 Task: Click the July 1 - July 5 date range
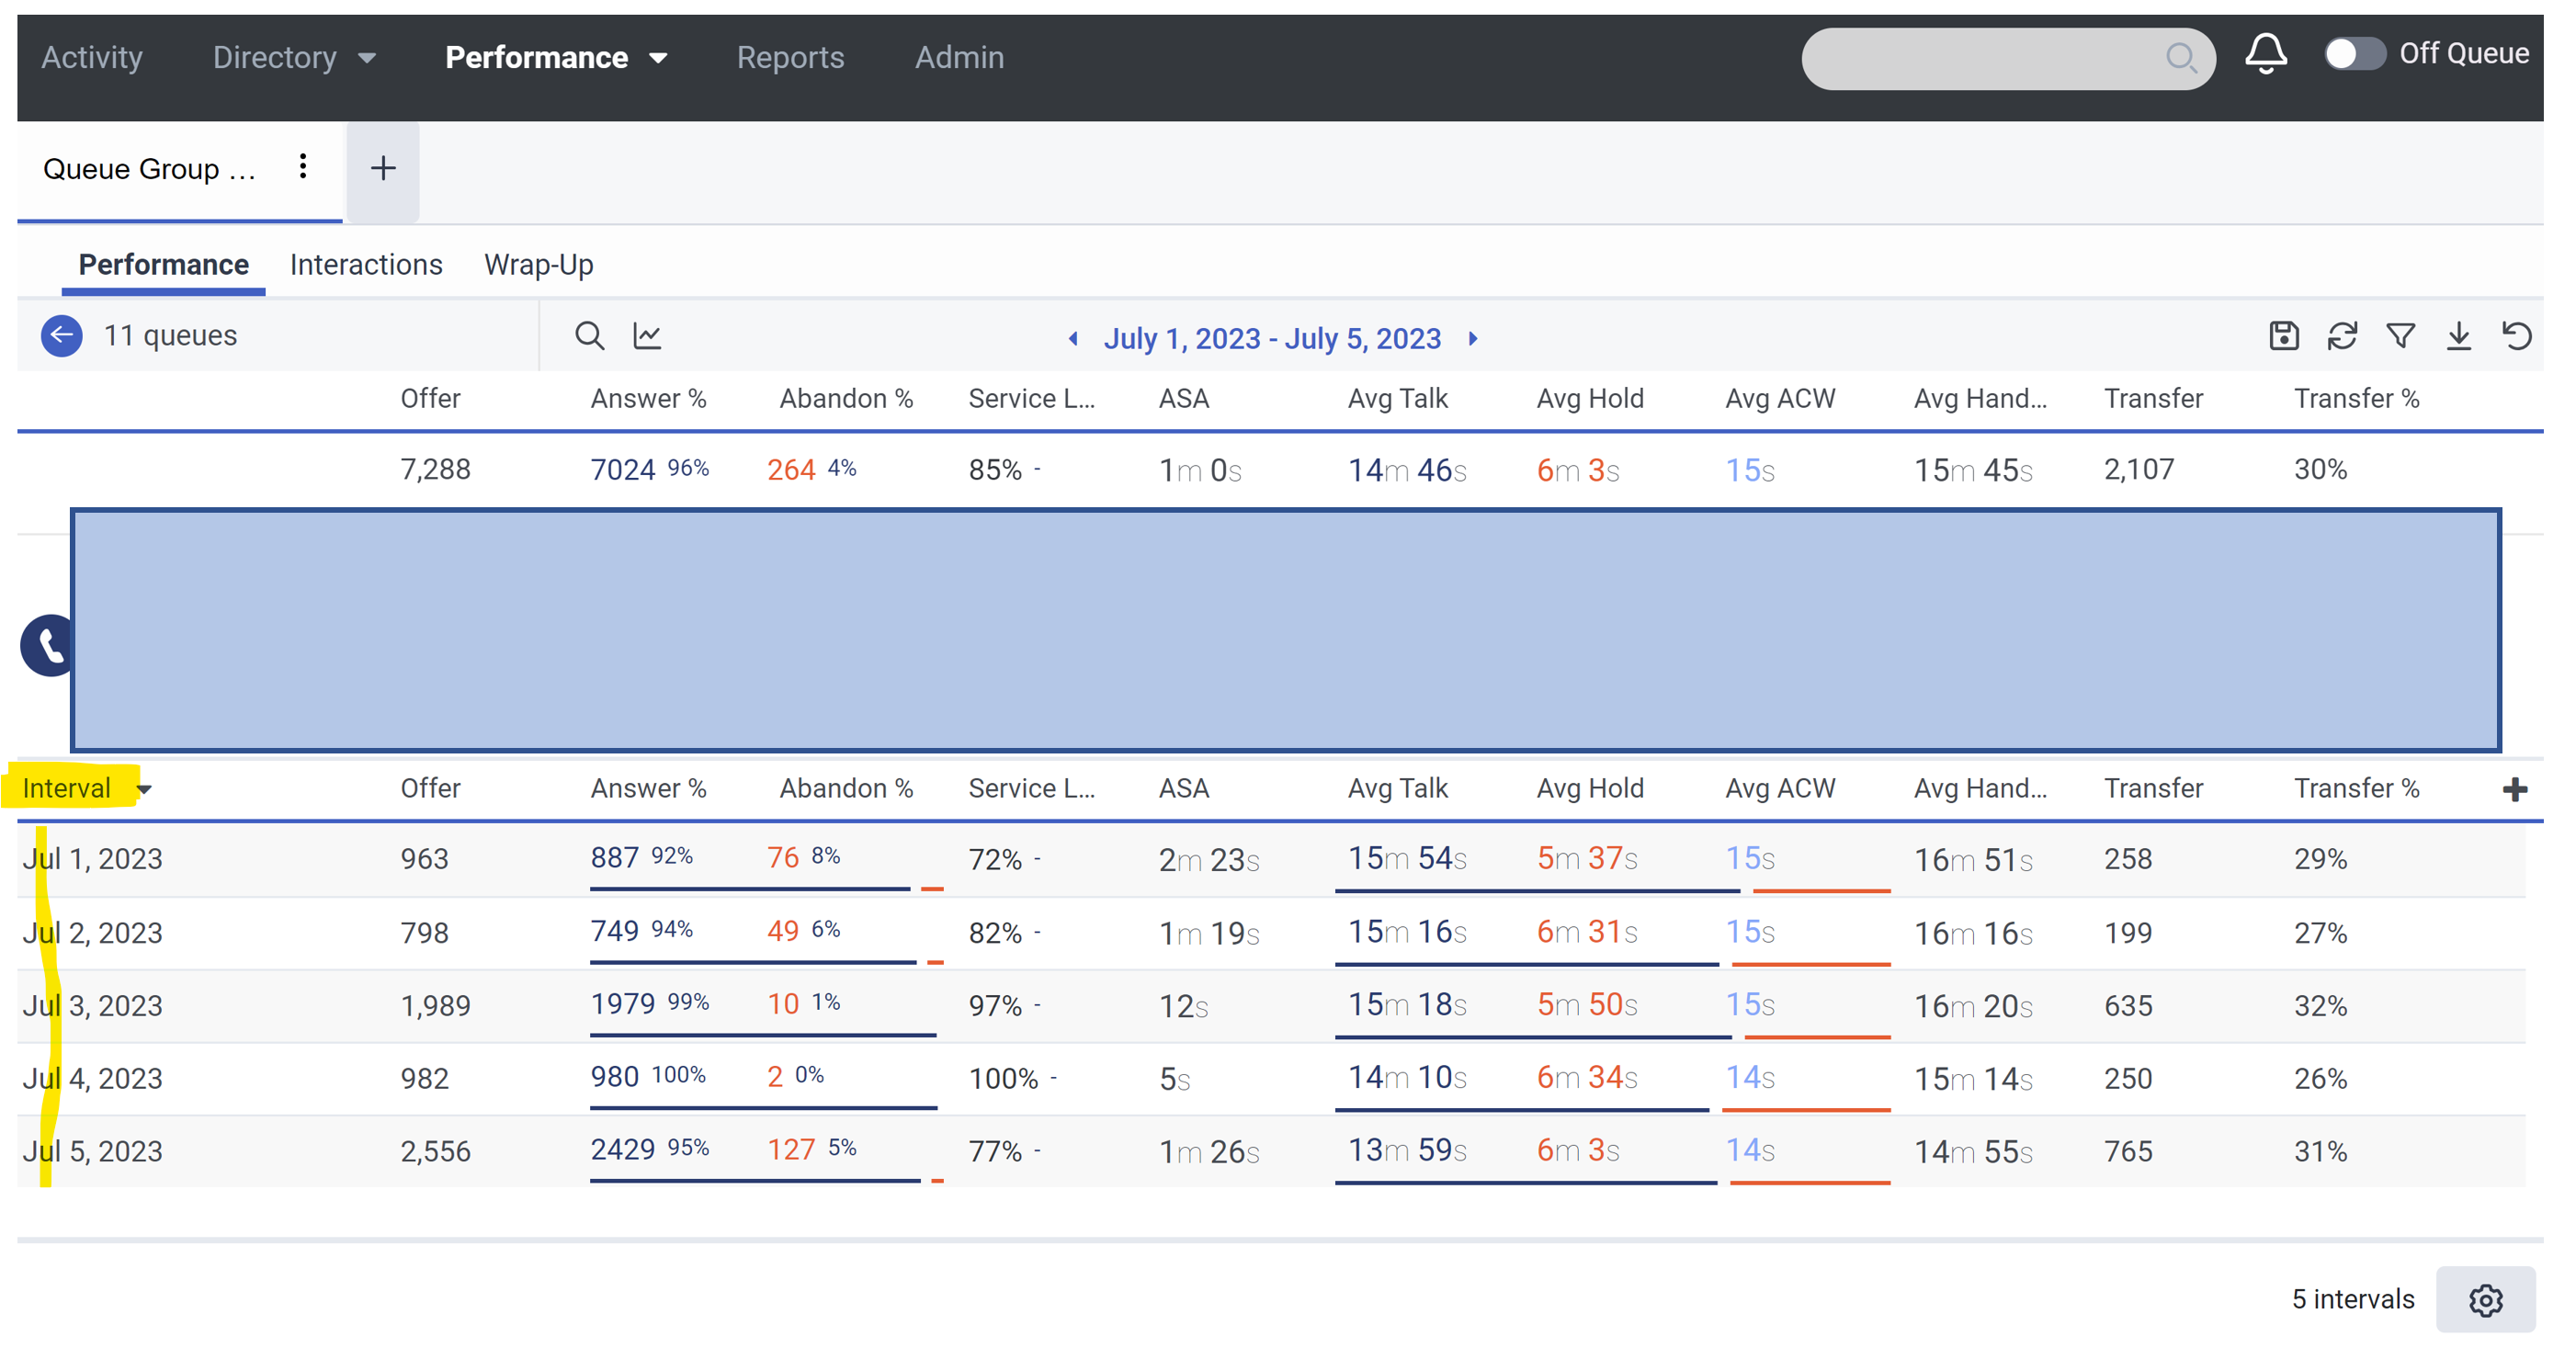click(1271, 339)
